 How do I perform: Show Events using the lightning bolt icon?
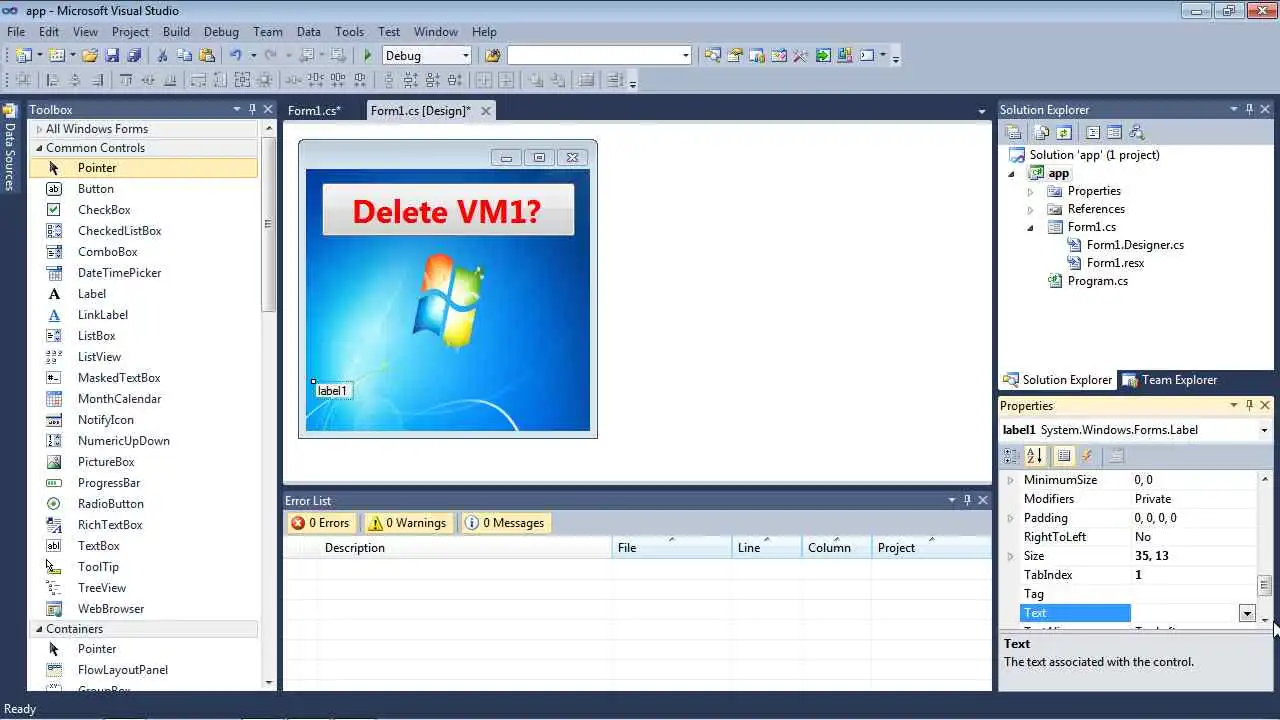click(x=1087, y=456)
